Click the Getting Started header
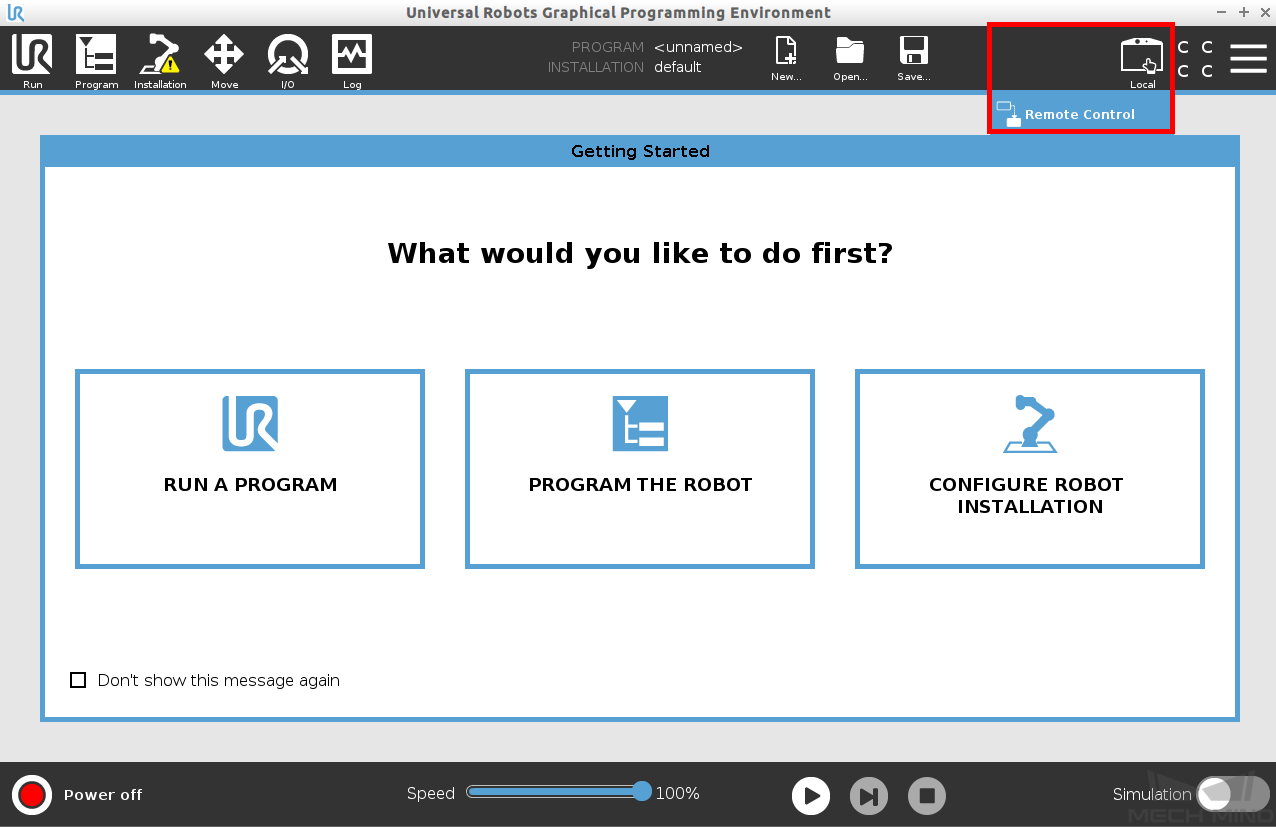The width and height of the screenshot is (1276, 827). coord(640,151)
